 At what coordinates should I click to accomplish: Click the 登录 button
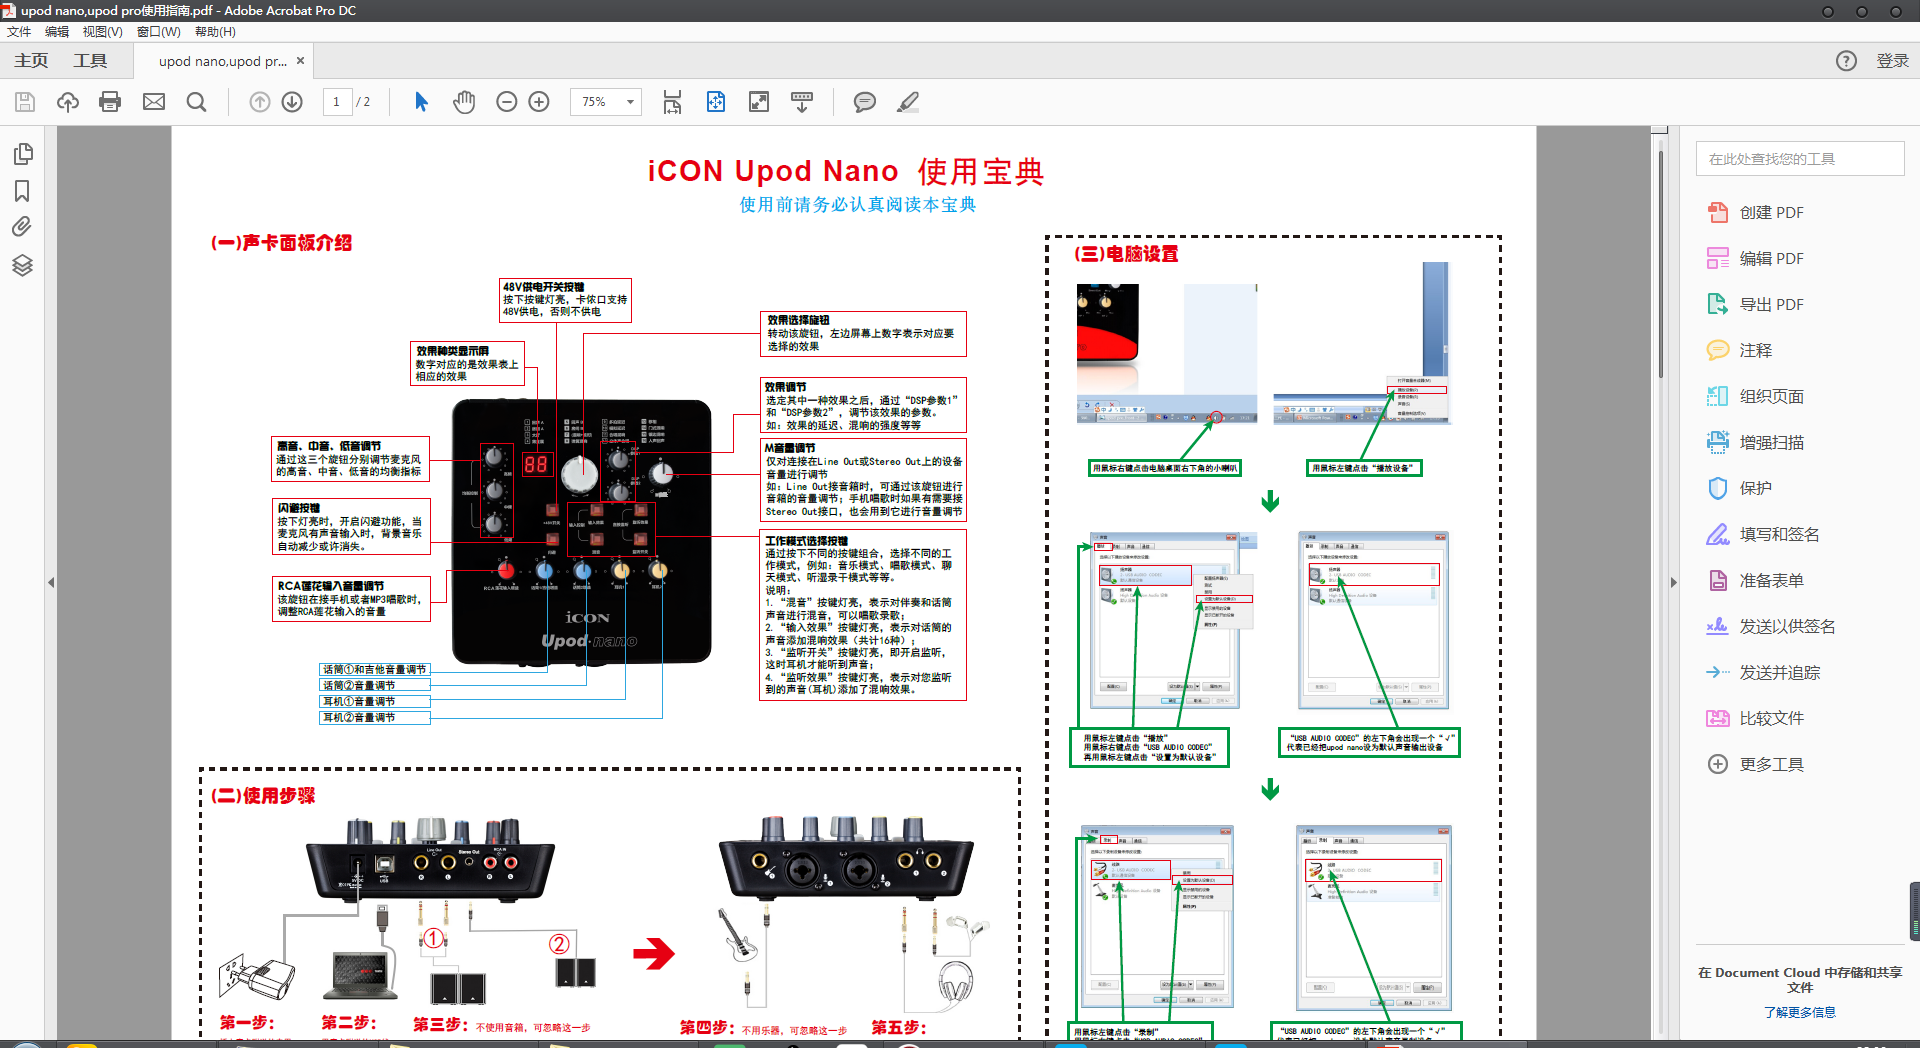1891,60
